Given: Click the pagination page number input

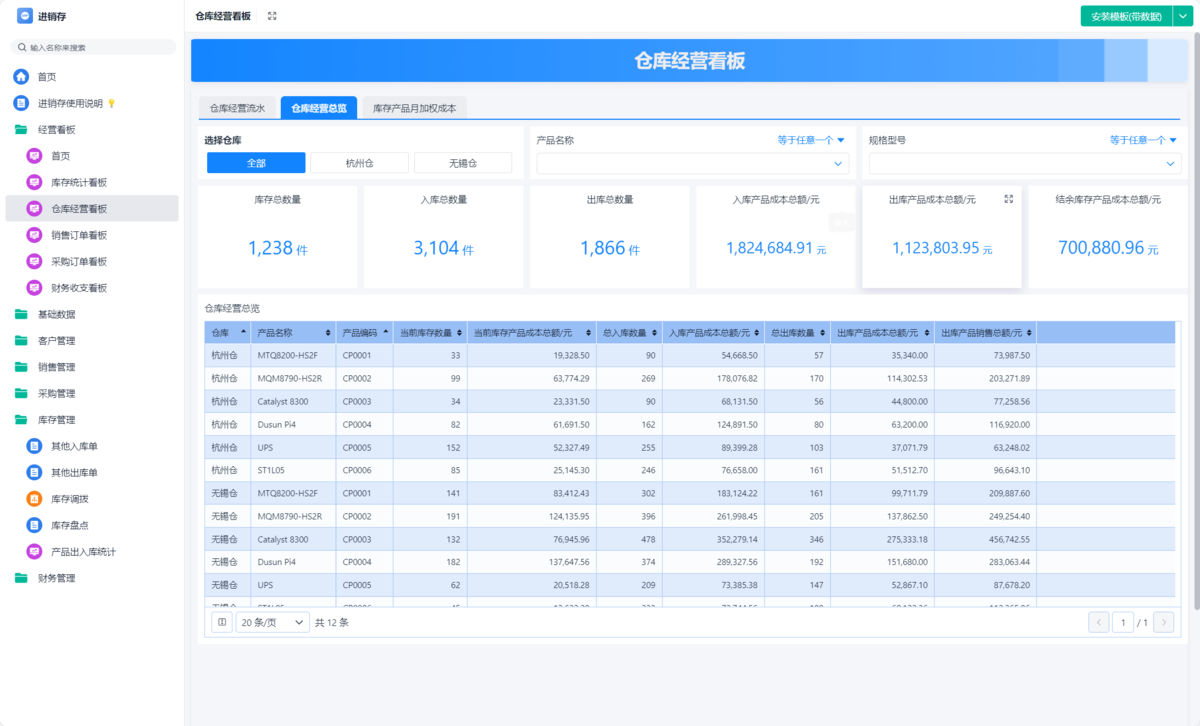Looking at the screenshot, I should pos(1123,623).
